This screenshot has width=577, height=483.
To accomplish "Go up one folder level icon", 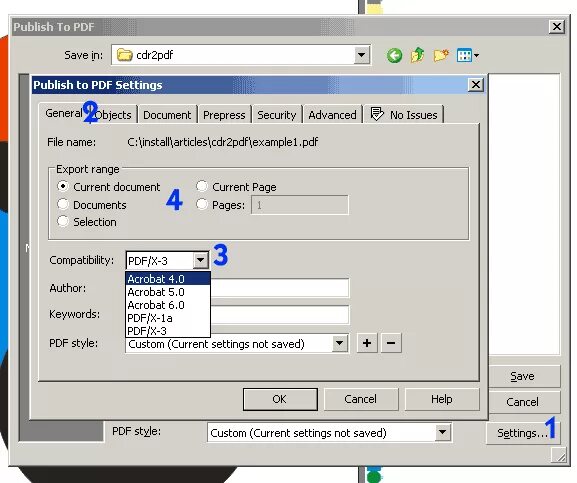I will [x=417, y=56].
